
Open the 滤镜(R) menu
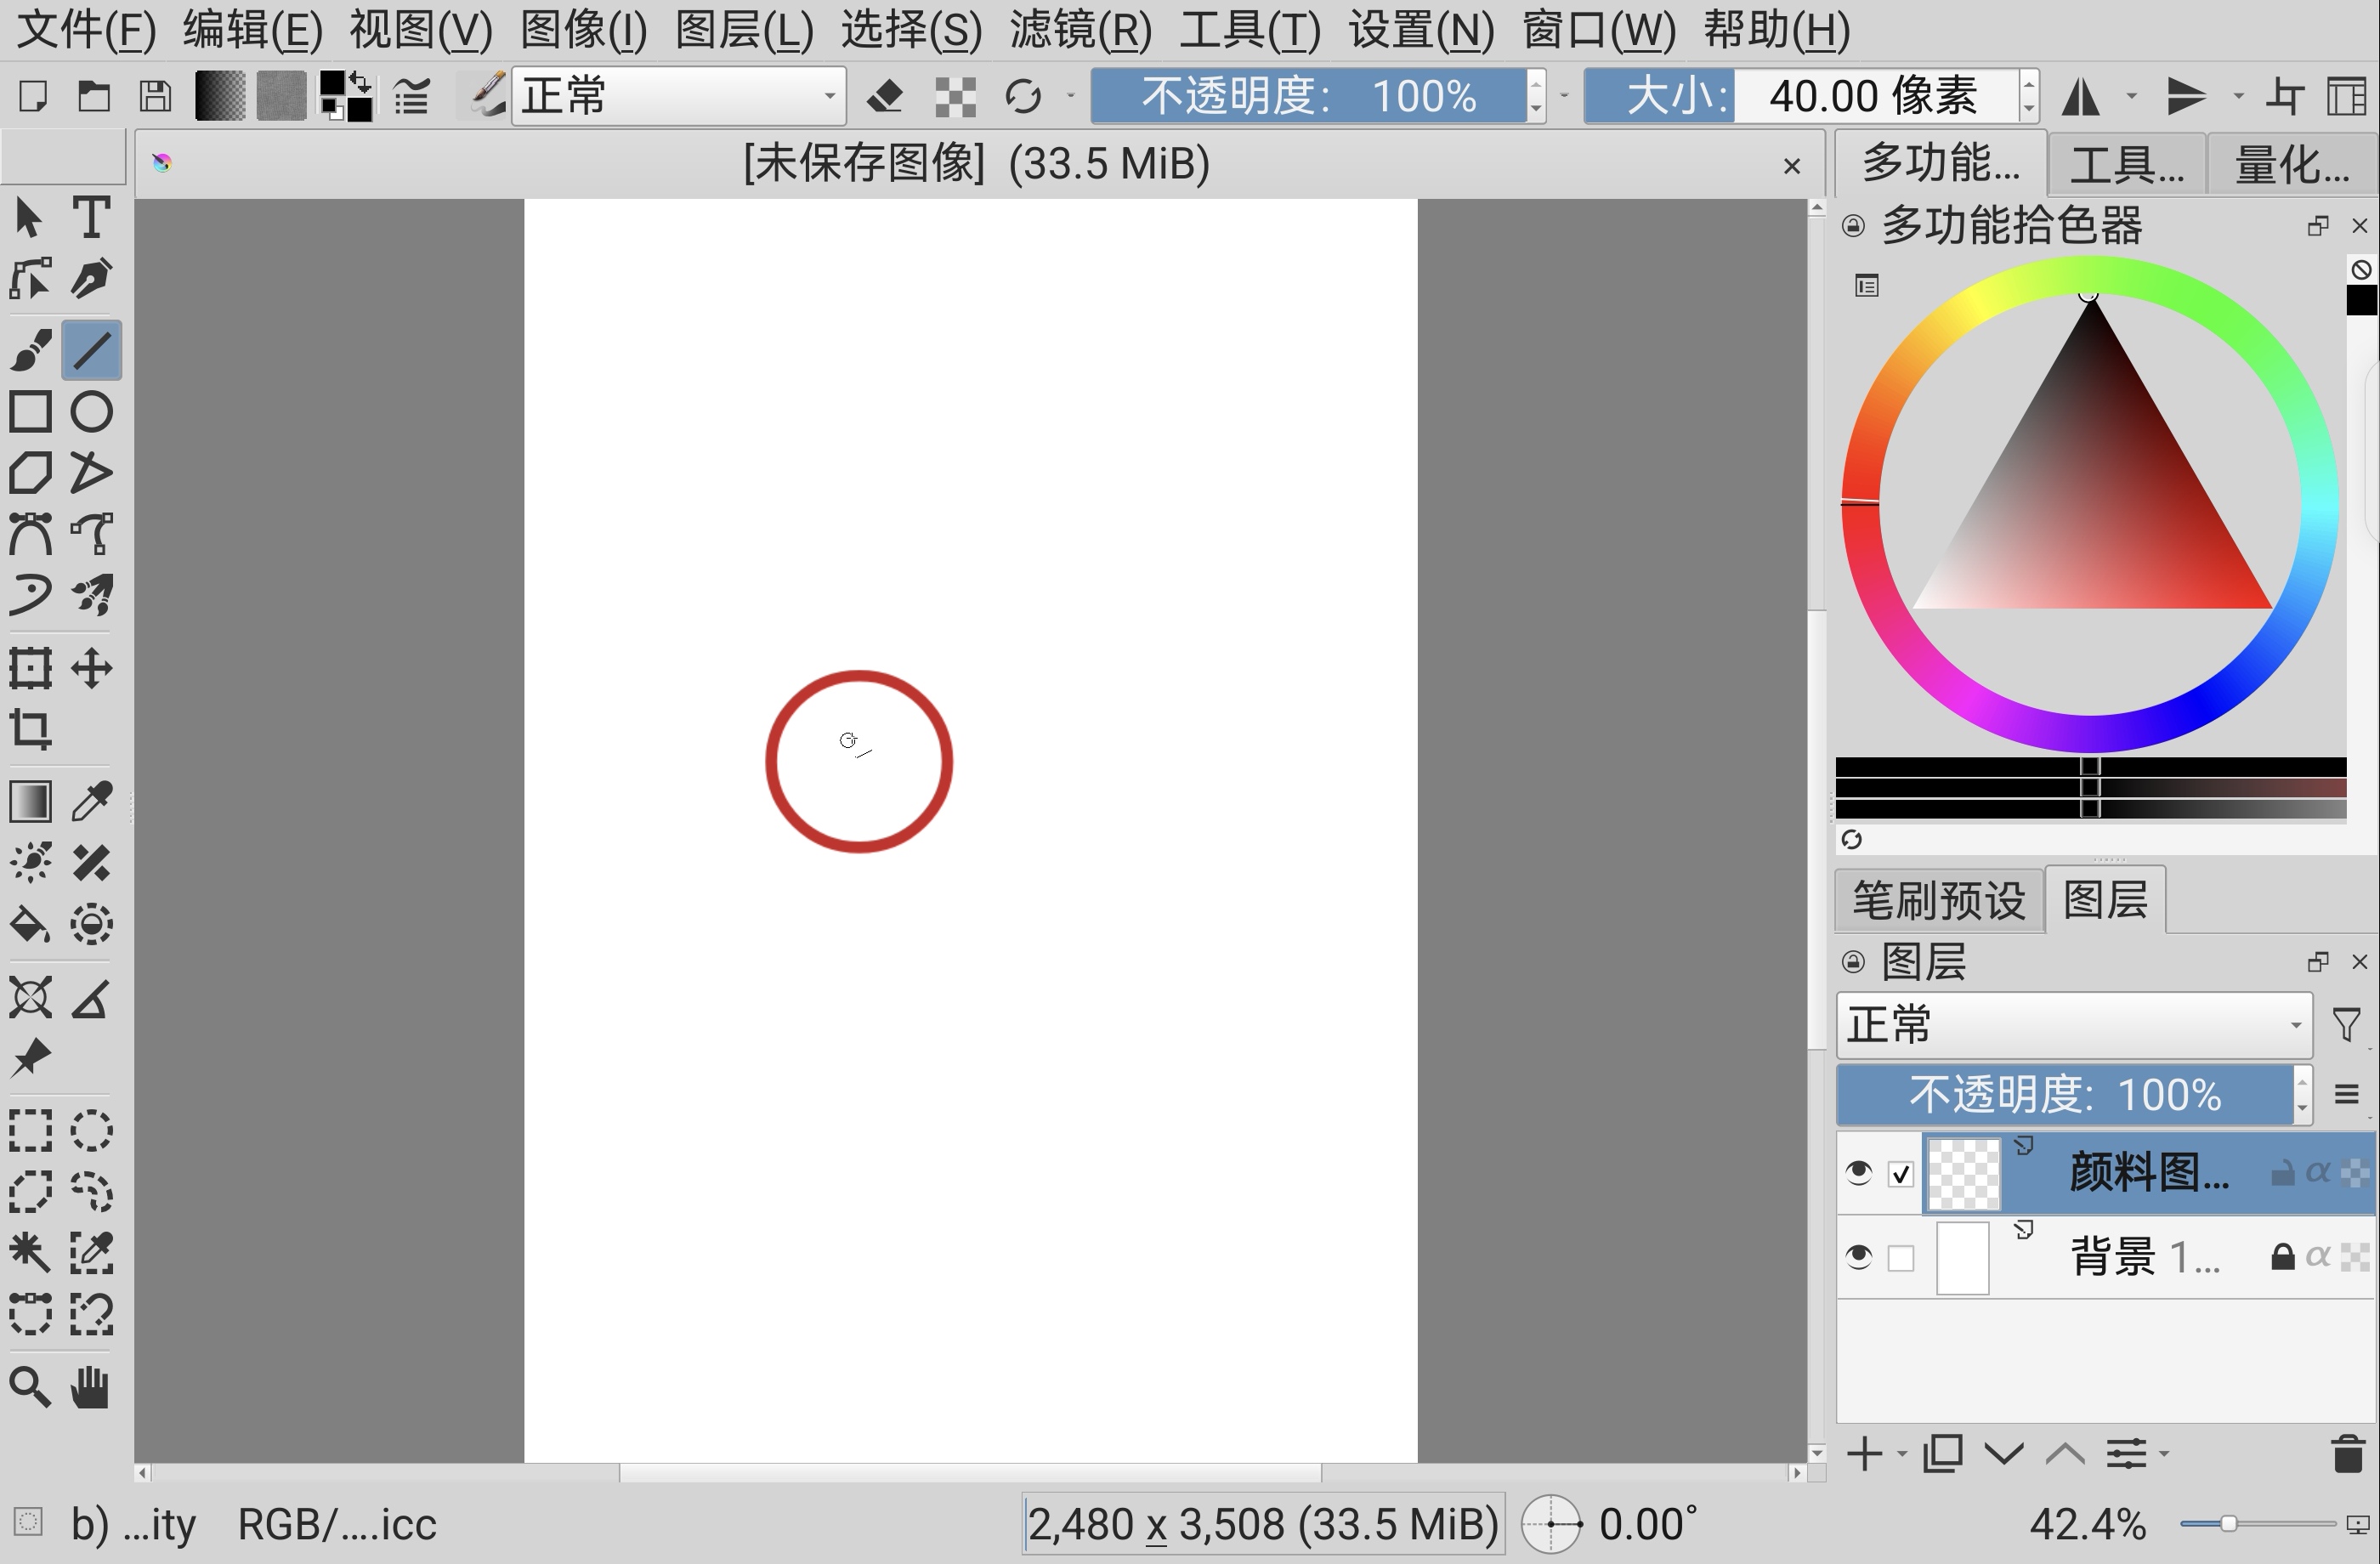(x=1080, y=30)
